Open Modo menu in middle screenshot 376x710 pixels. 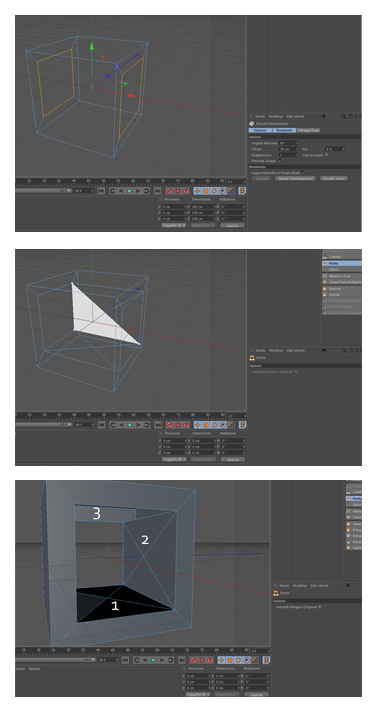point(260,350)
